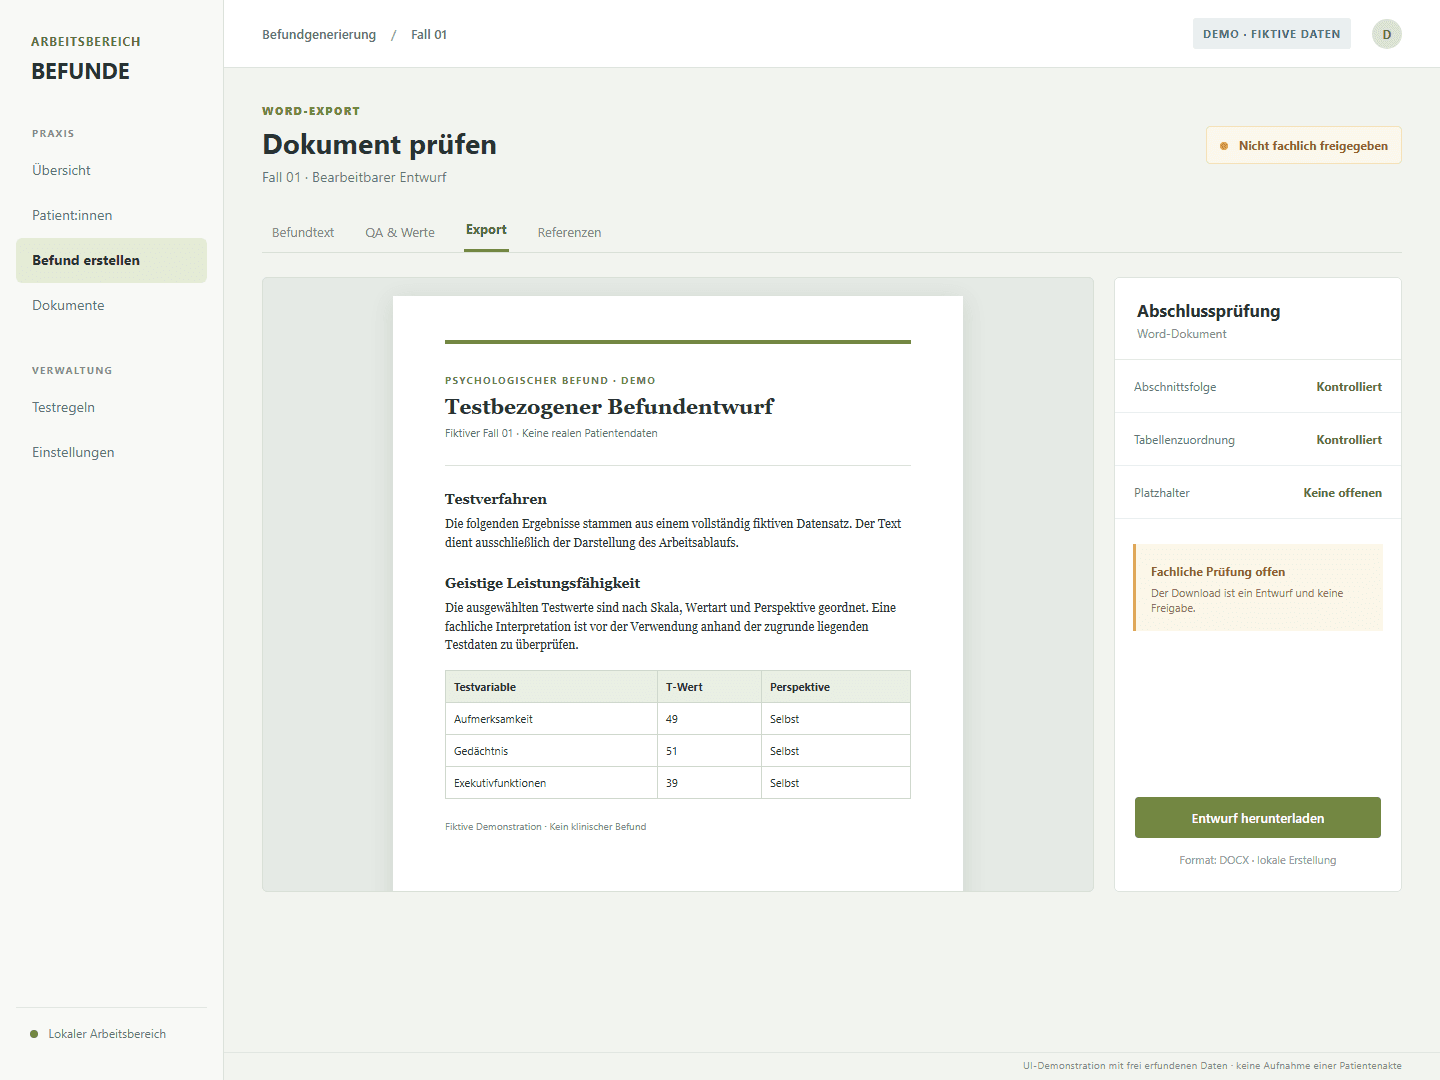Click the T-Wert value 49

709,719
